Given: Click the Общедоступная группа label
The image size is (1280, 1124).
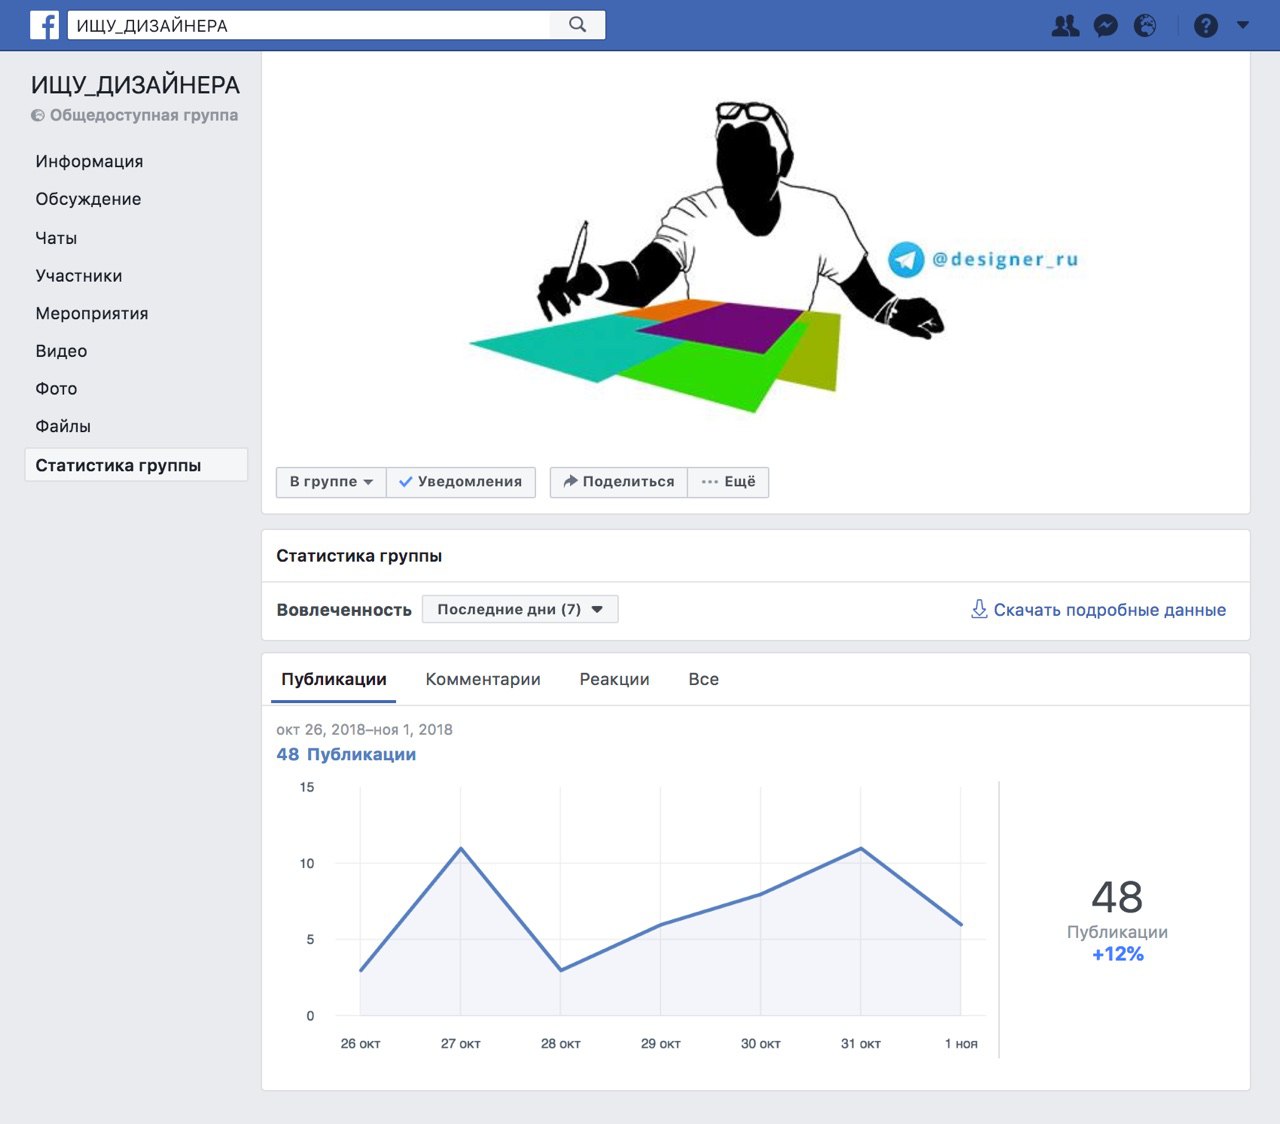Looking at the screenshot, I should [144, 115].
